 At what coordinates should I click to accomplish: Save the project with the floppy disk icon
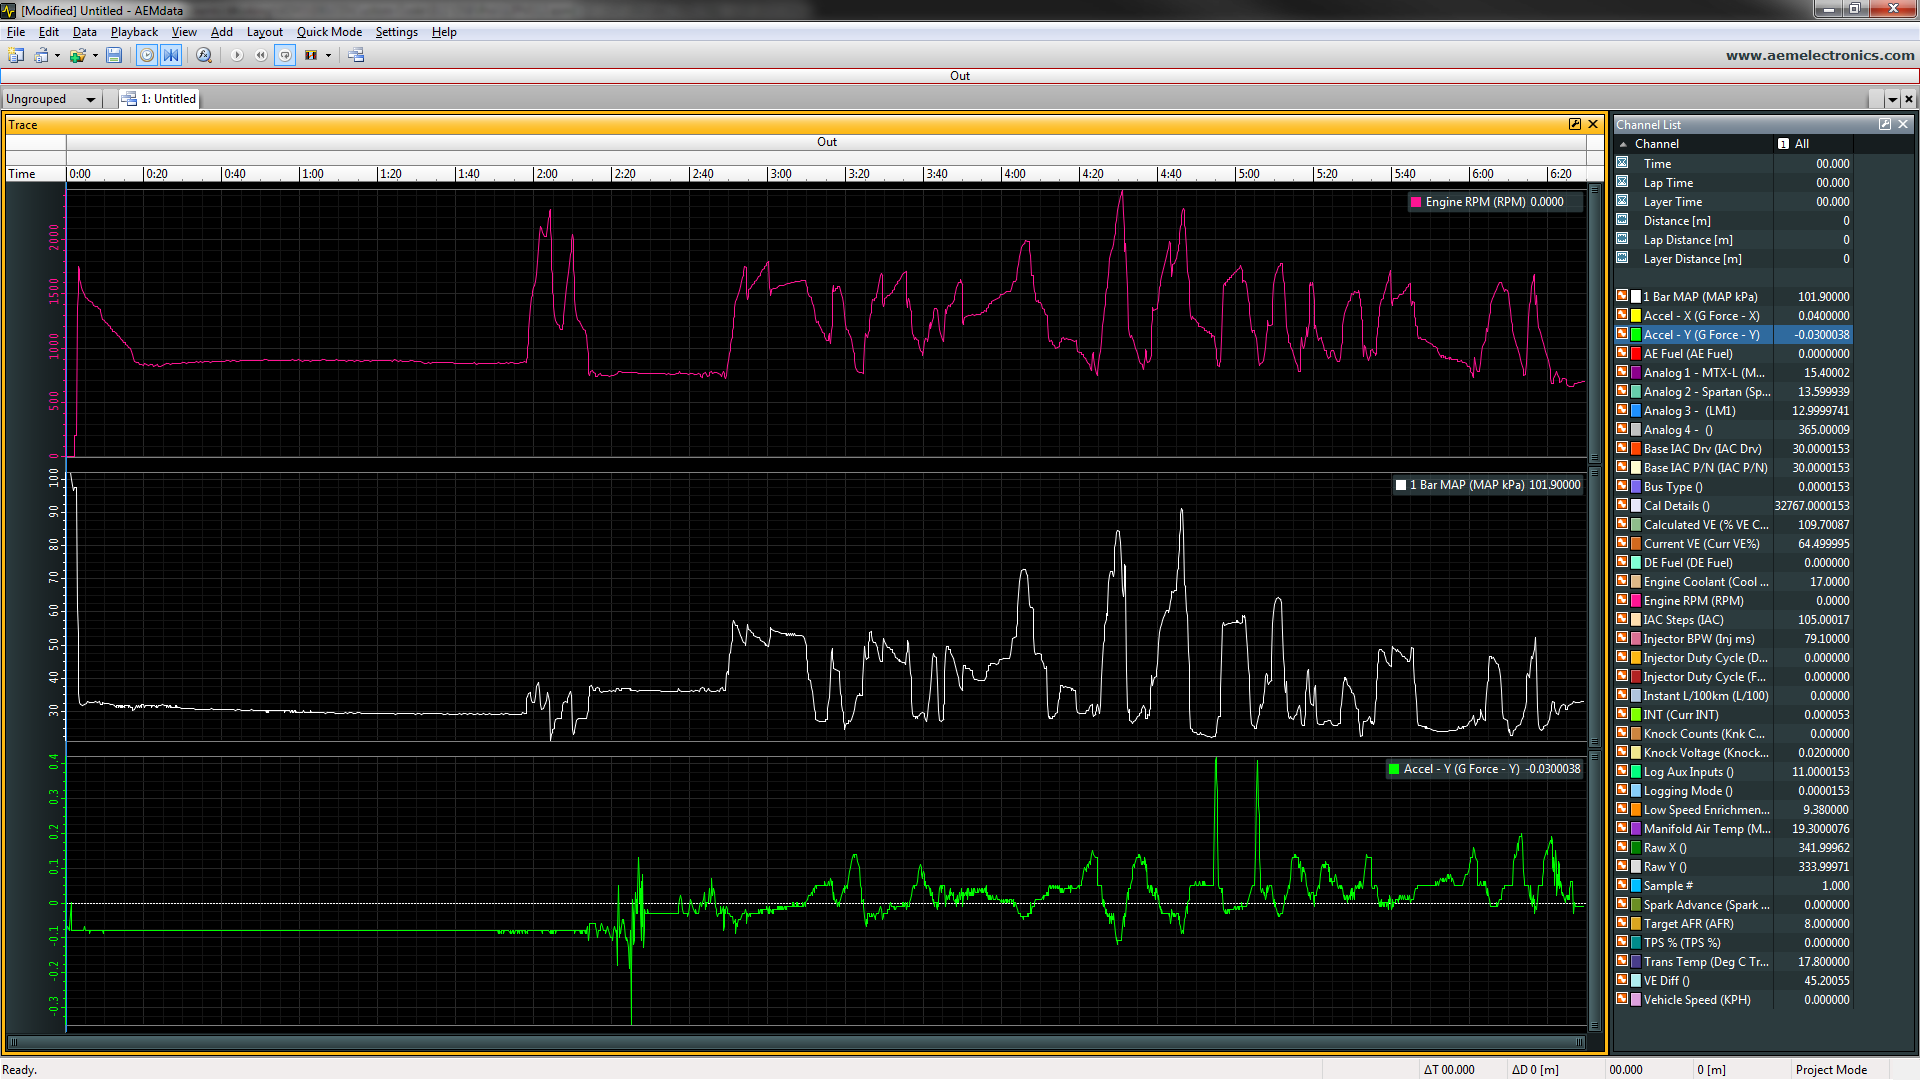[x=114, y=55]
